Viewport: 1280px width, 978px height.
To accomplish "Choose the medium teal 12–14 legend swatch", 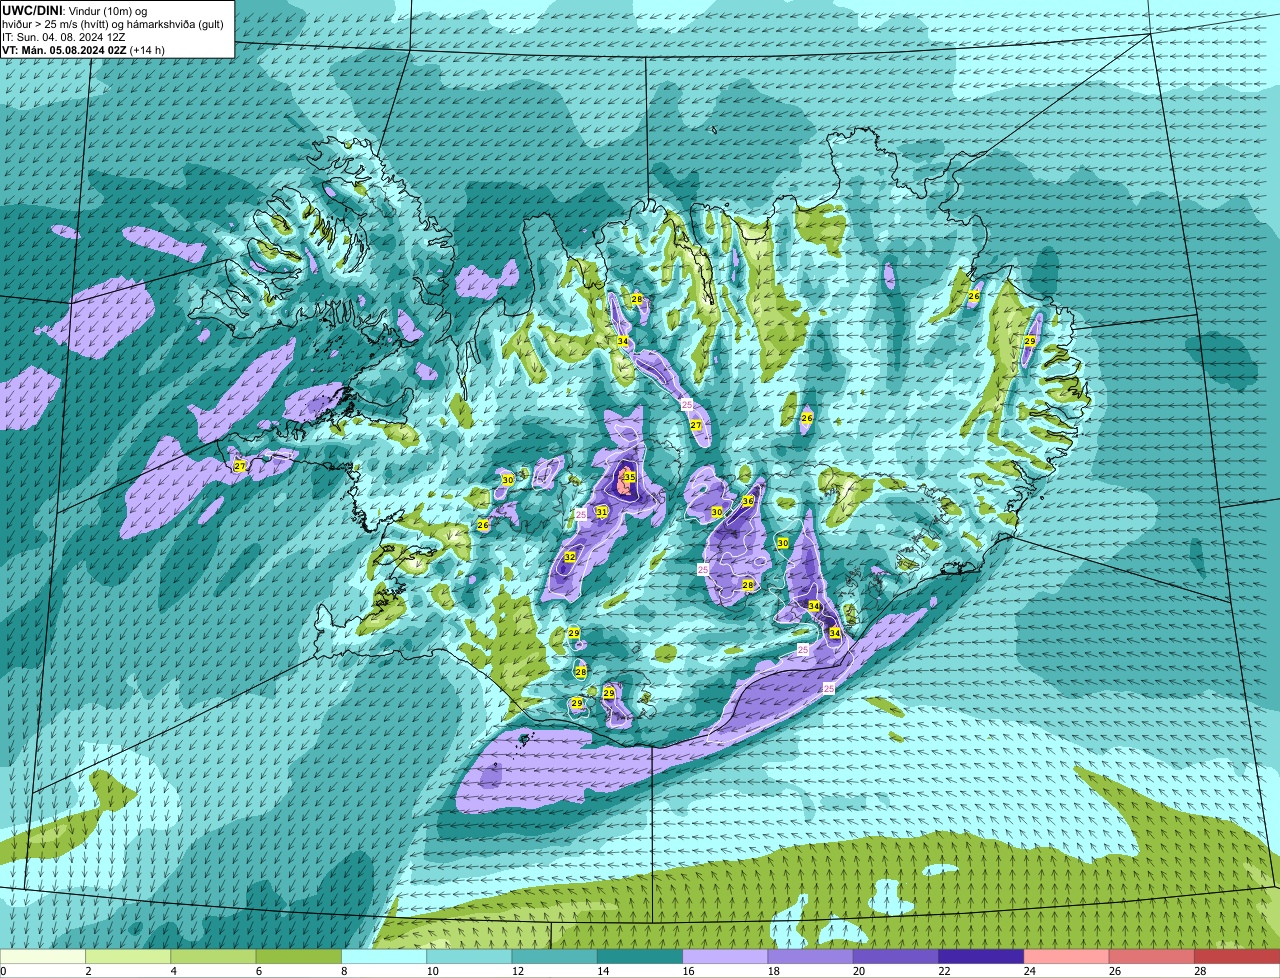I will 555,956.
